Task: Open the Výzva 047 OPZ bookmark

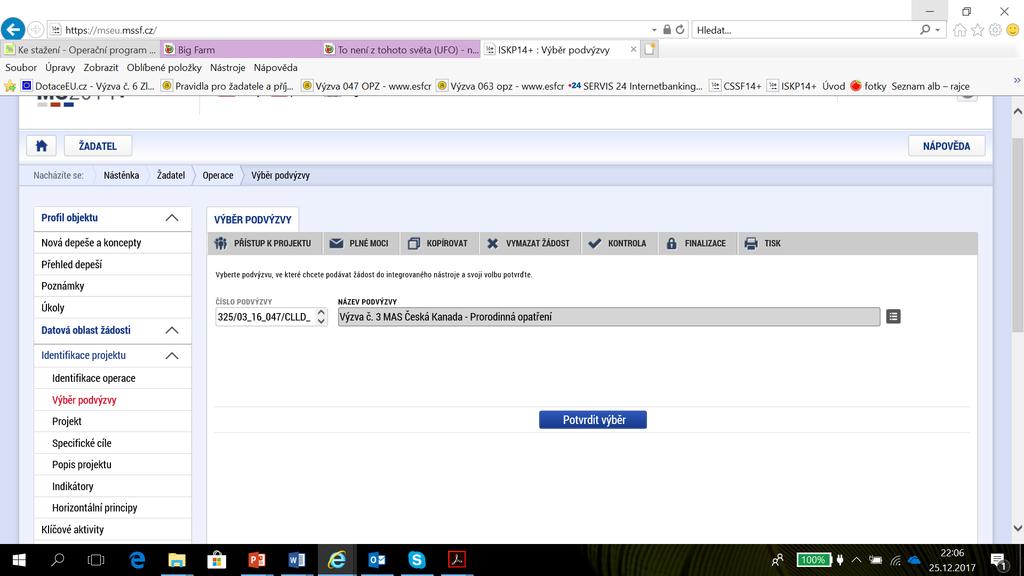Action: (366, 86)
